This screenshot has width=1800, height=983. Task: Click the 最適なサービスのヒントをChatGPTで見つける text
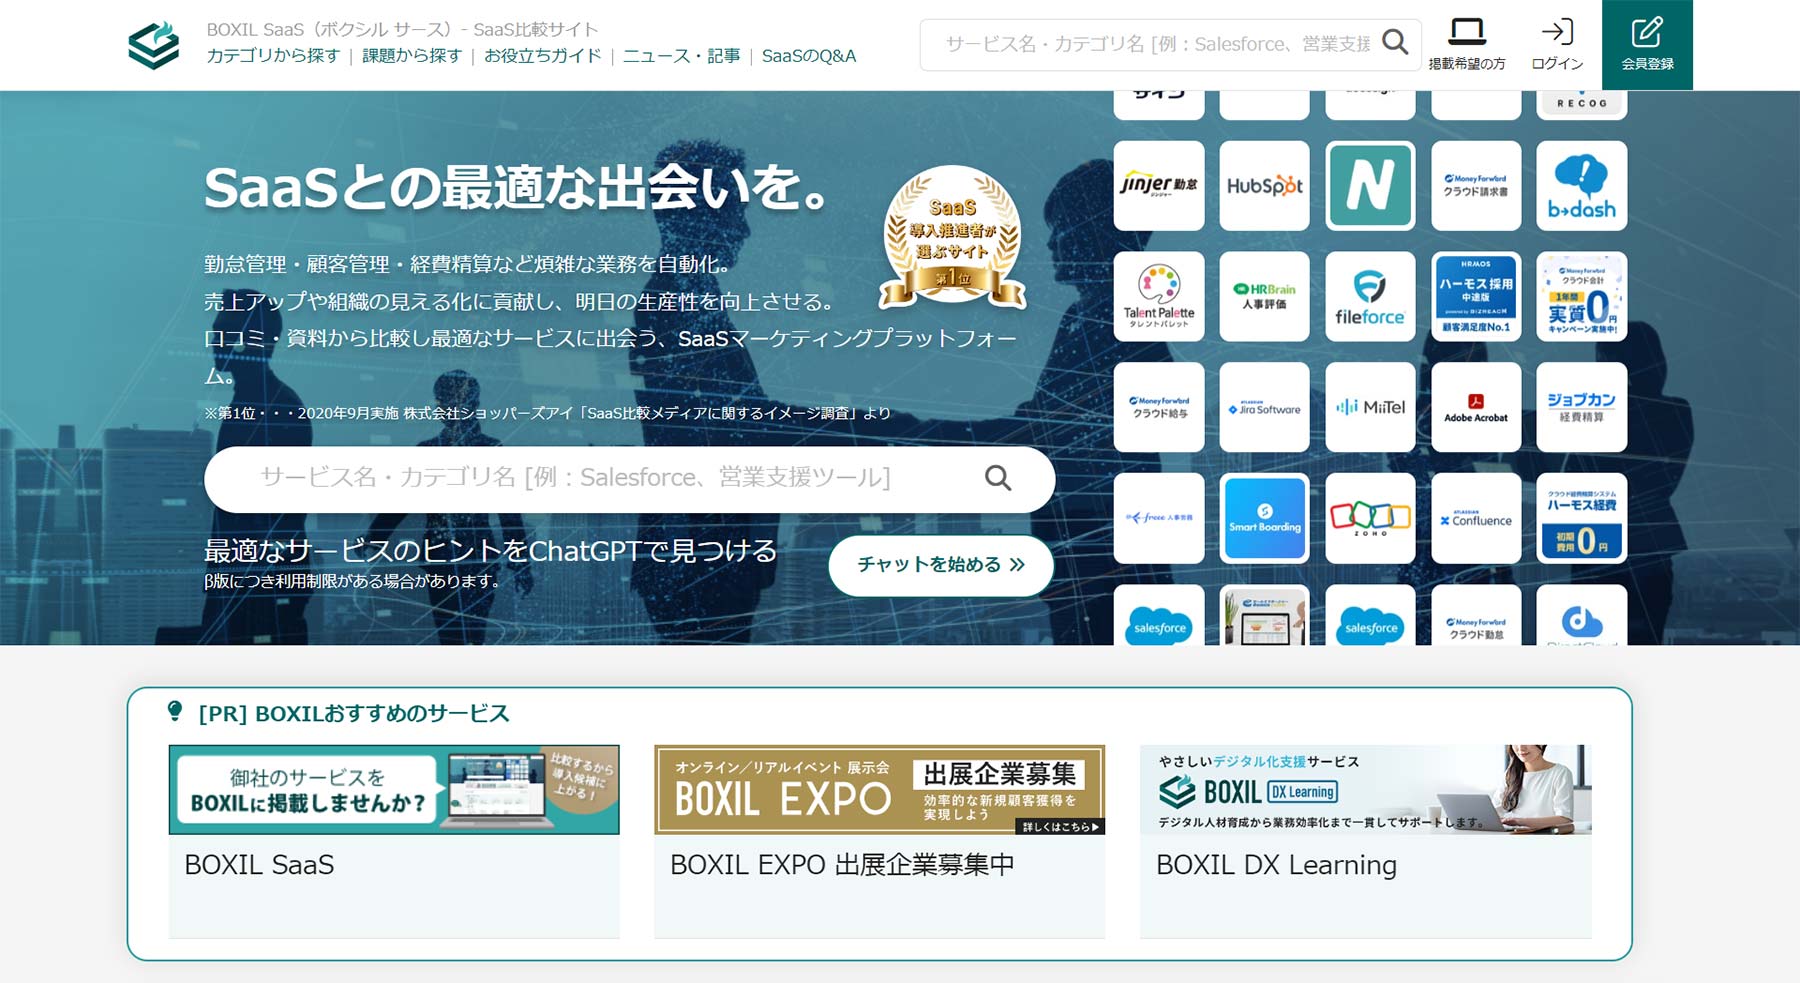[x=490, y=551]
